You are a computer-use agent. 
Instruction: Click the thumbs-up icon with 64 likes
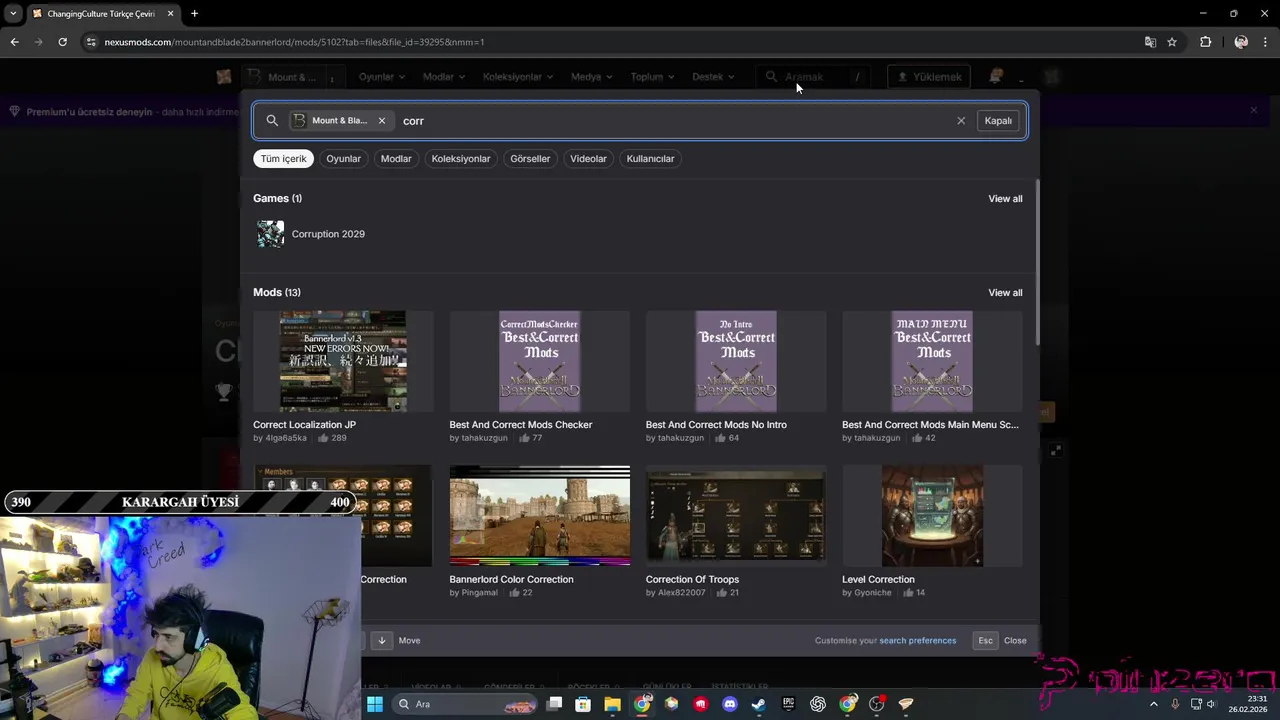(720, 438)
